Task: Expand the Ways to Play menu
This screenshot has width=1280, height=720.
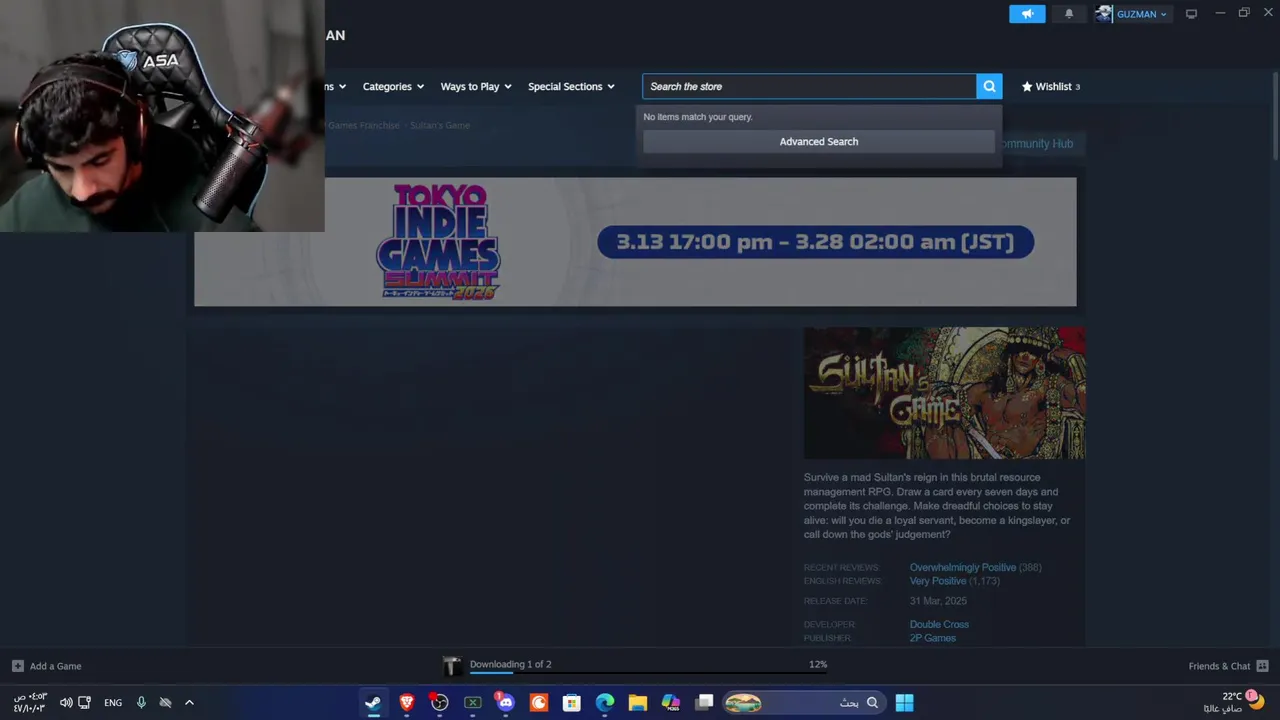Action: point(476,86)
